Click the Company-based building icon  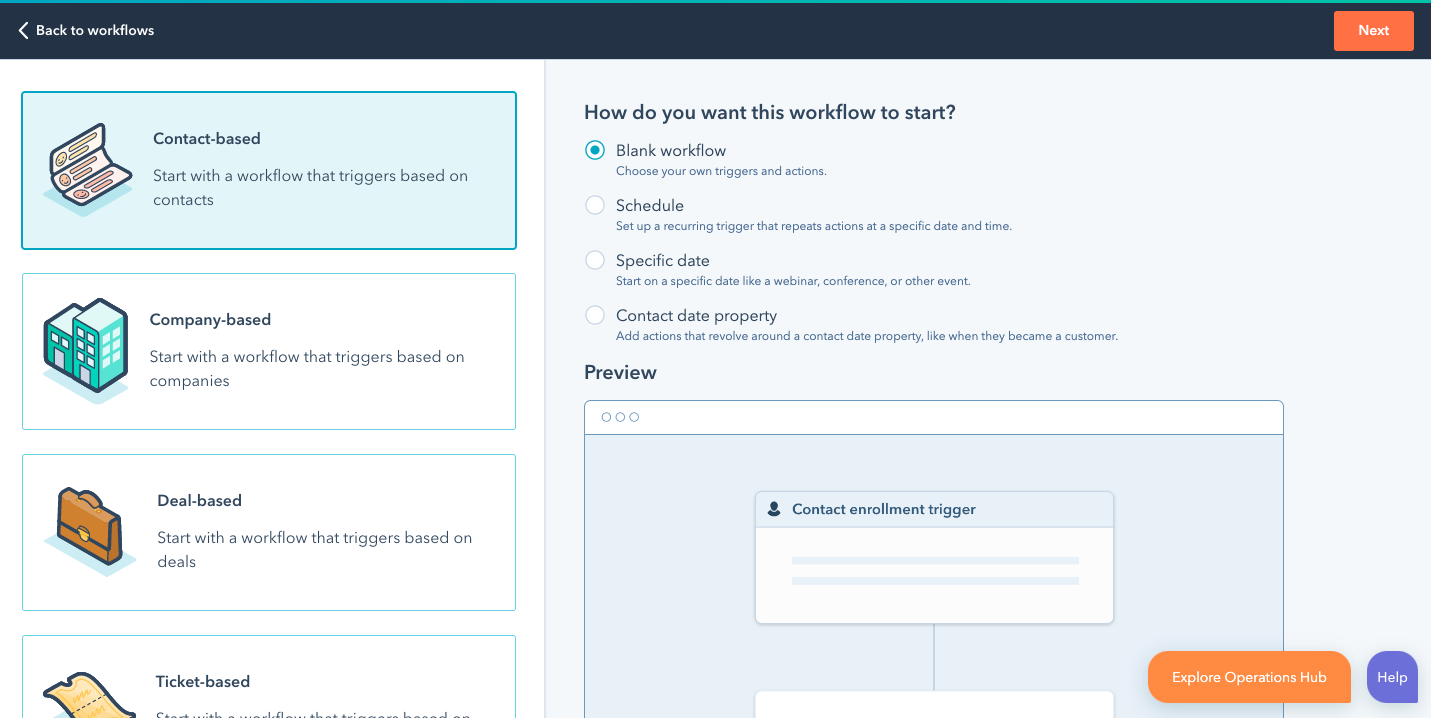click(x=86, y=350)
